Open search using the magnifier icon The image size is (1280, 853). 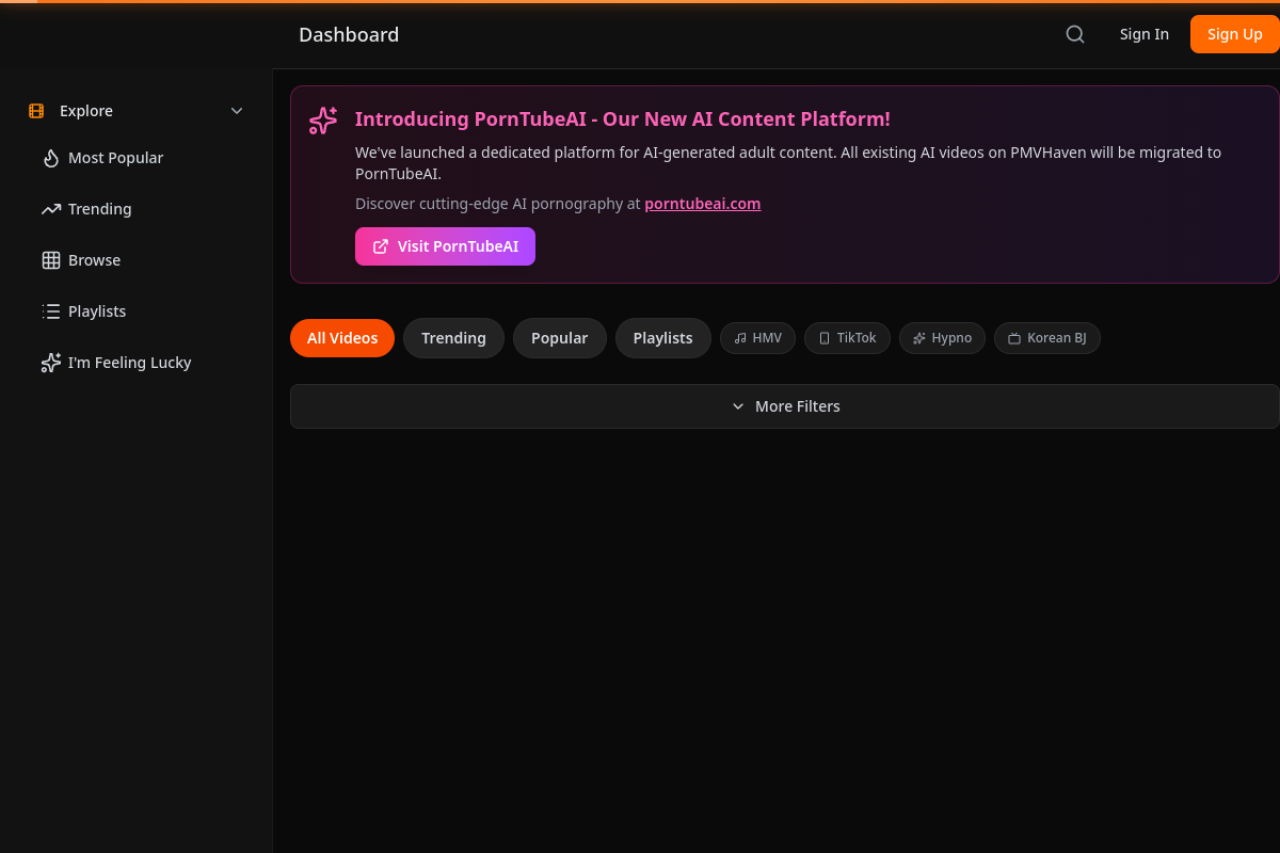(1074, 34)
